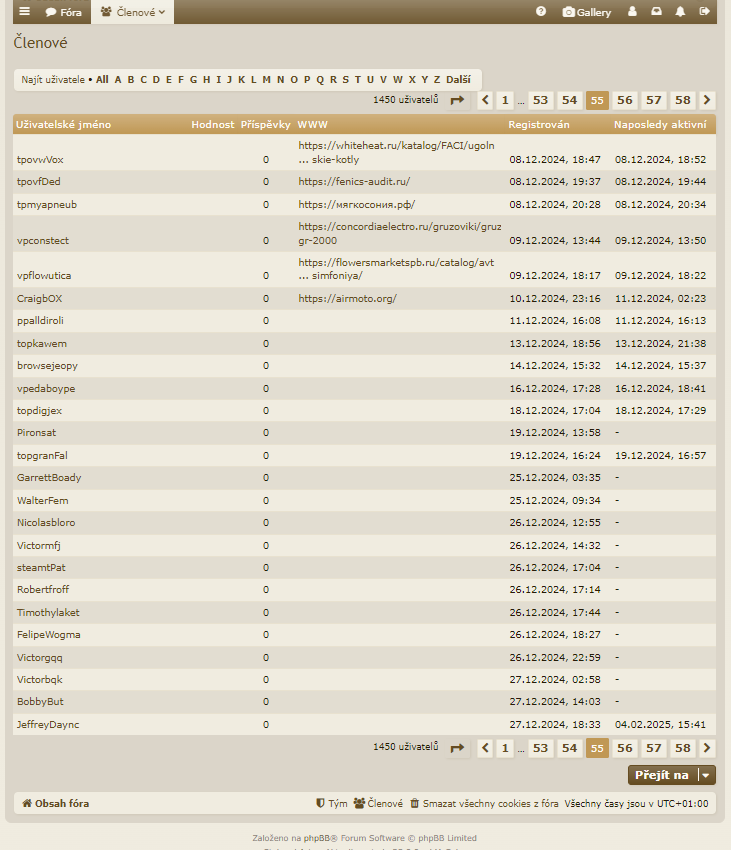The width and height of the screenshot is (731, 850).
Task: Filter members by letter M
Action: [x=267, y=79]
